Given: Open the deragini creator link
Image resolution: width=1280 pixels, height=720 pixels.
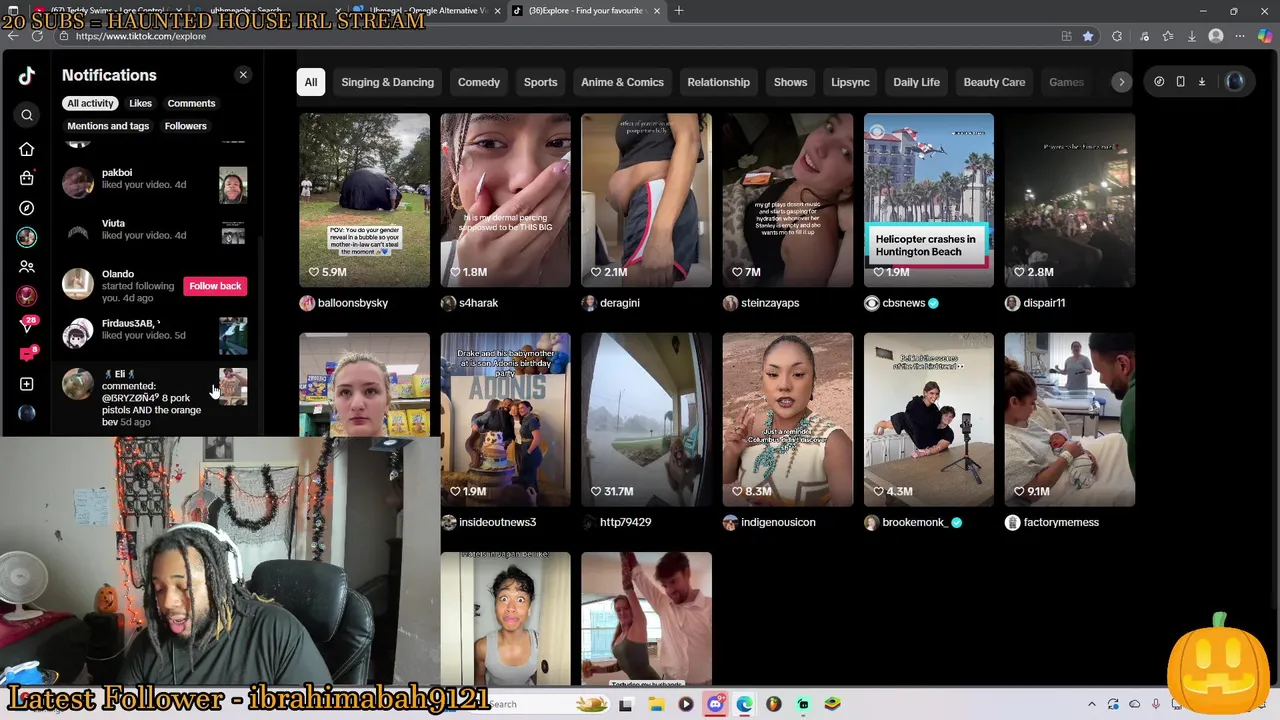Looking at the screenshot, I should (x=620, y=303).
